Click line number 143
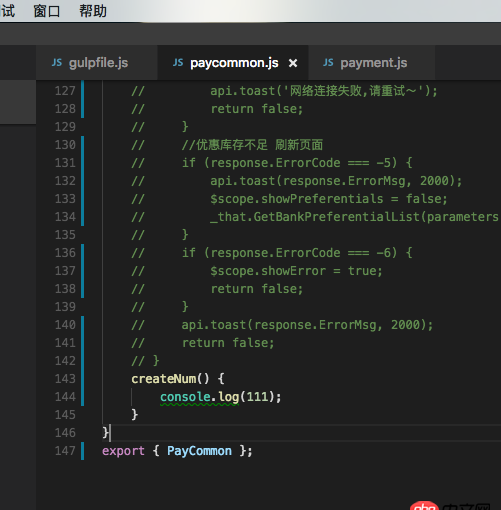 pos(65,379)
